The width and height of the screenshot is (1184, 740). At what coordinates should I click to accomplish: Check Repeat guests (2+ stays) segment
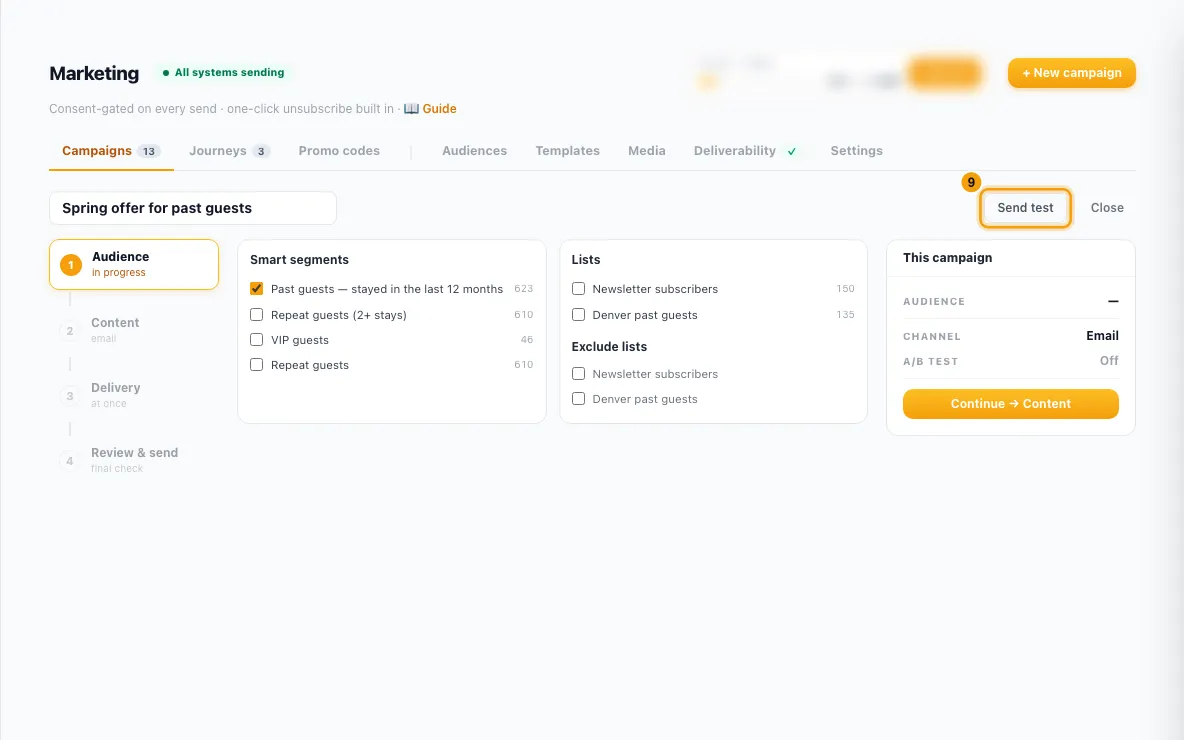(x=257, y=315)
